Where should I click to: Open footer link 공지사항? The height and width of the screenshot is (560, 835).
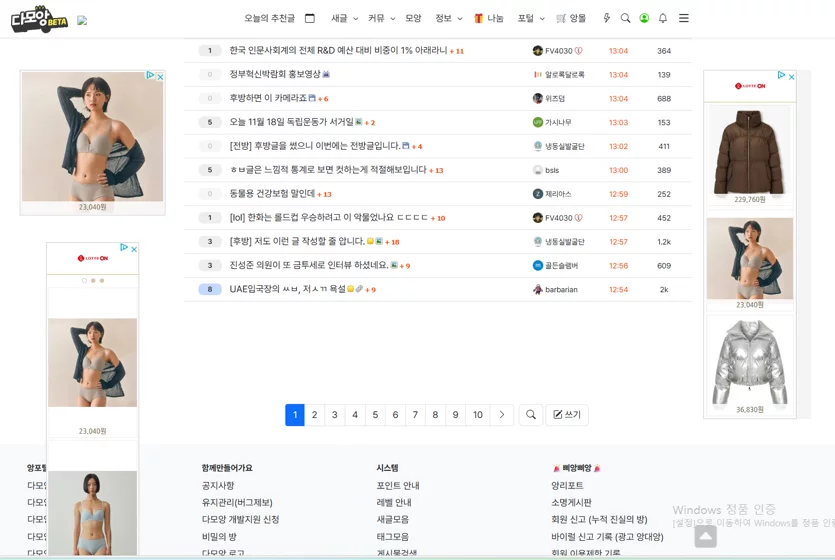tap(218, 485)
